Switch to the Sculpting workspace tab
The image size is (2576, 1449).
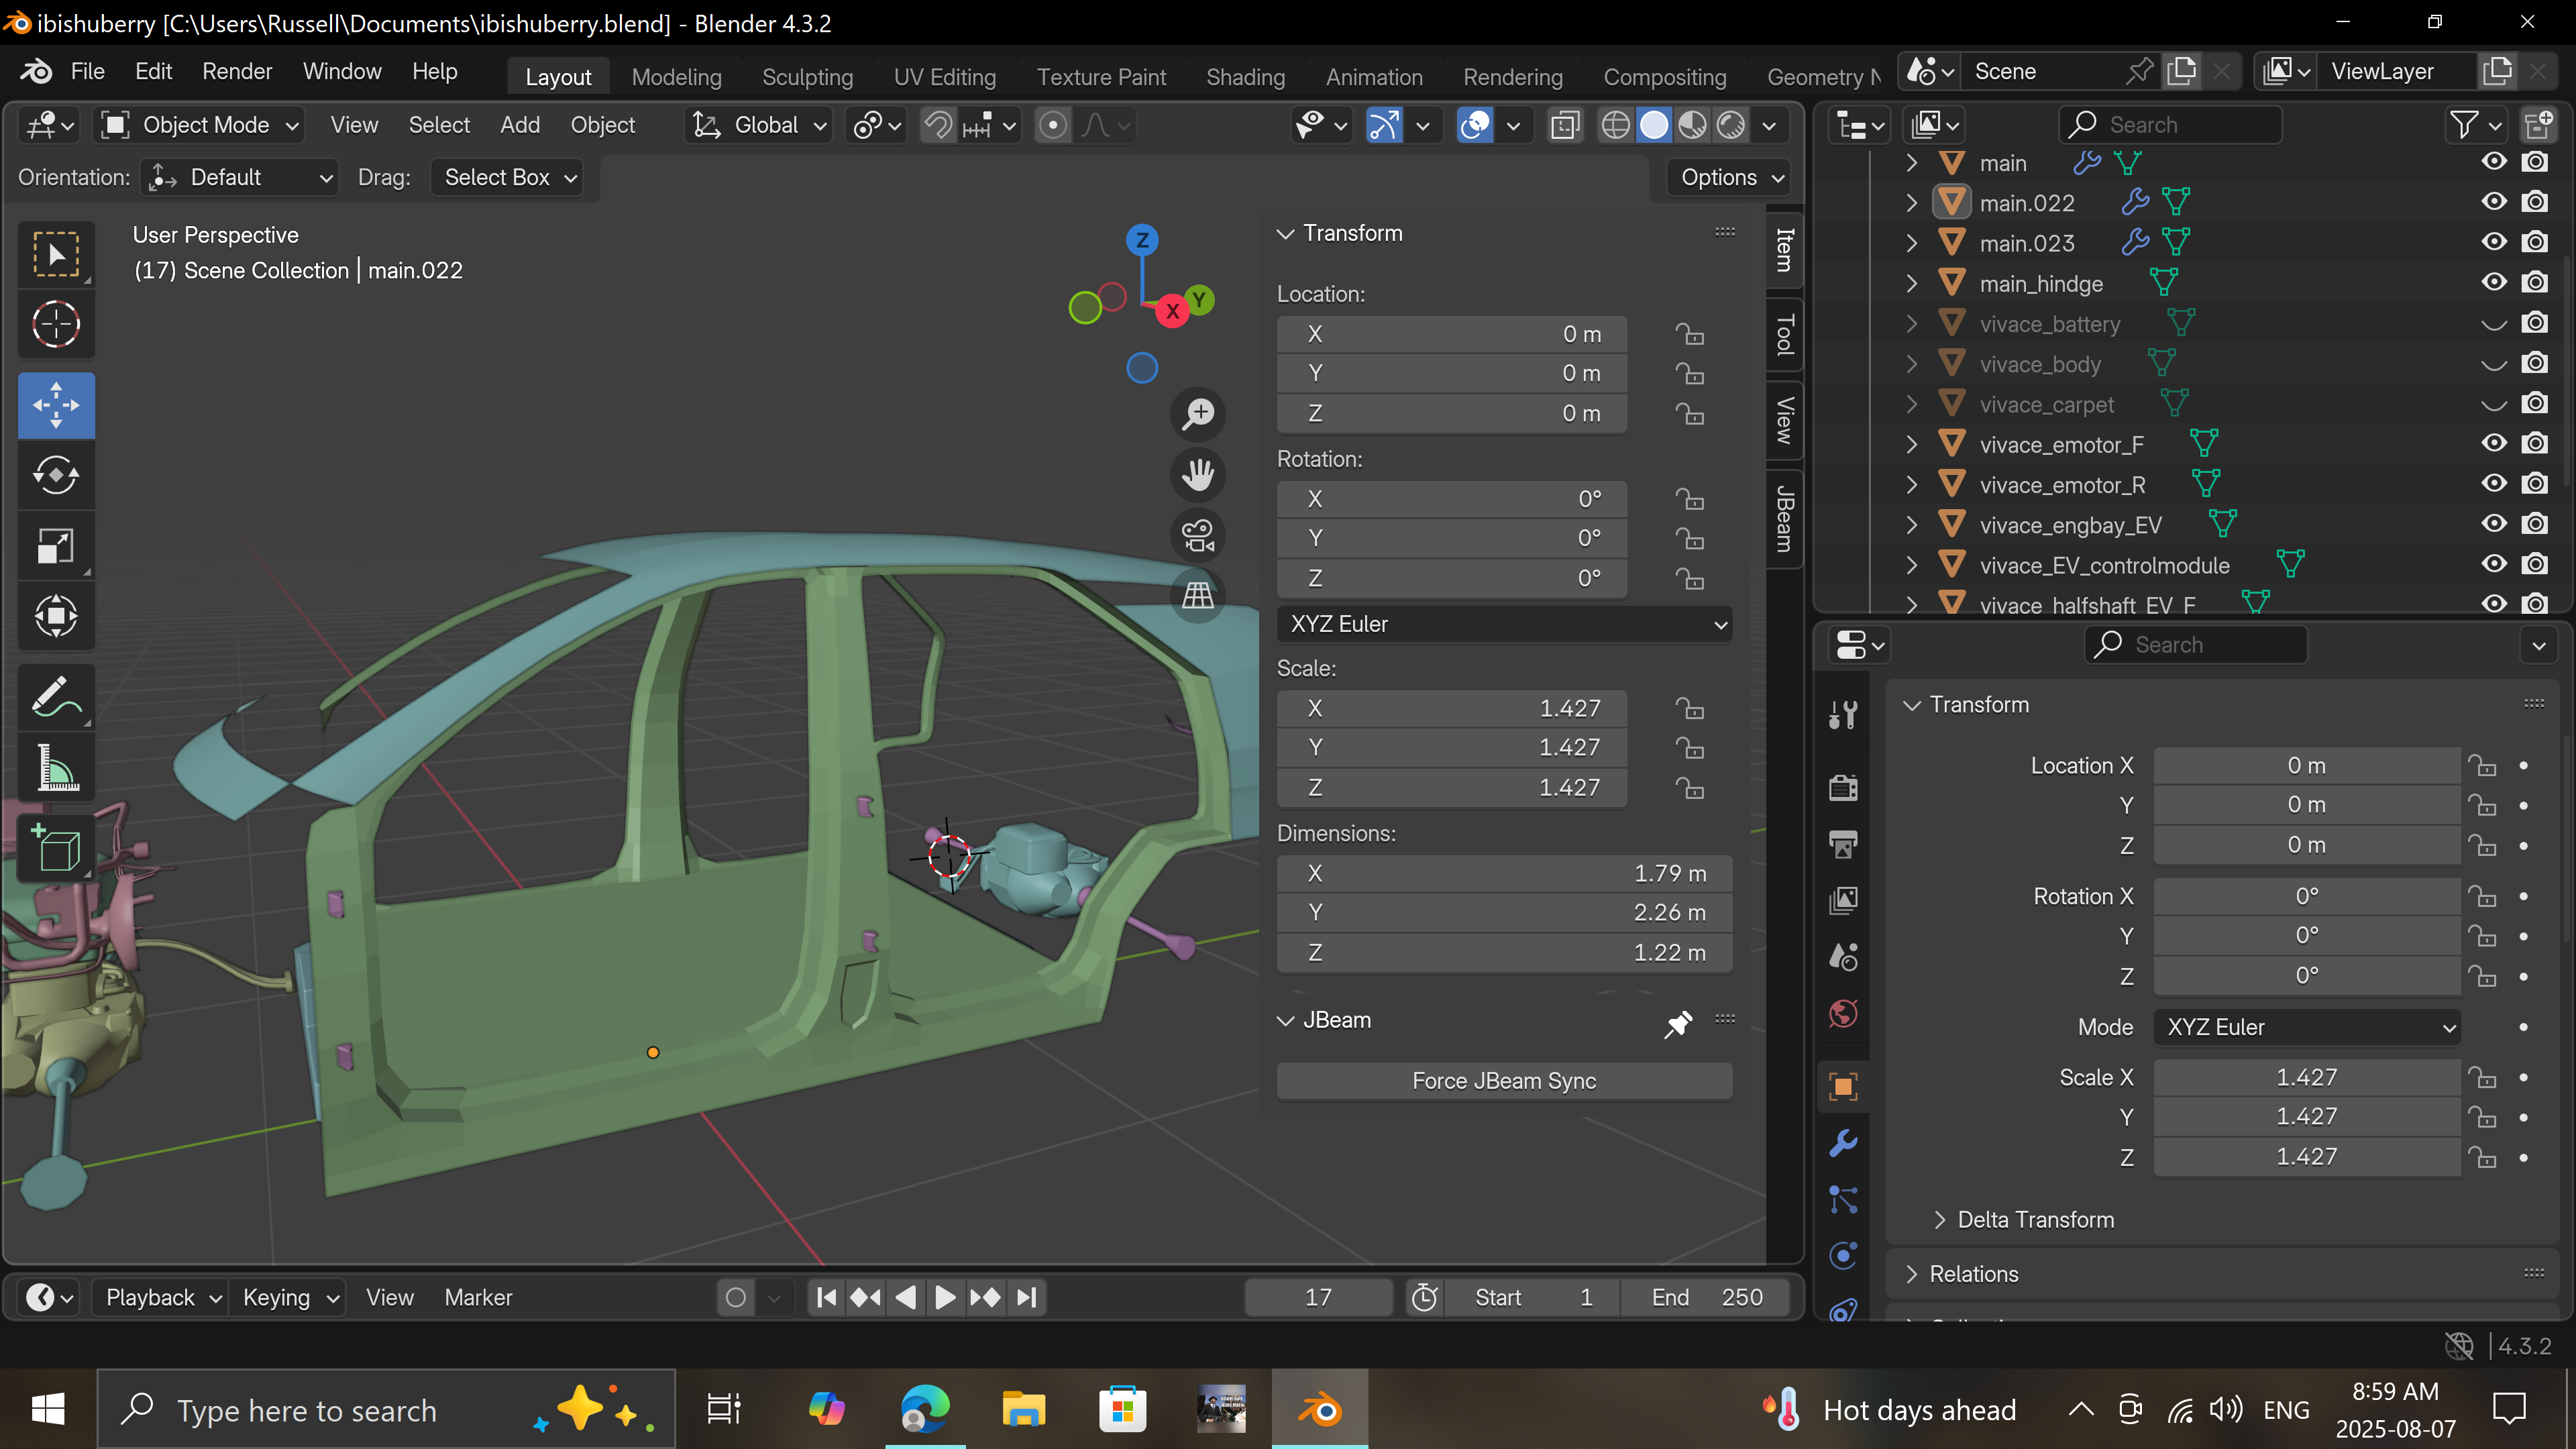(x=807, y=77)
